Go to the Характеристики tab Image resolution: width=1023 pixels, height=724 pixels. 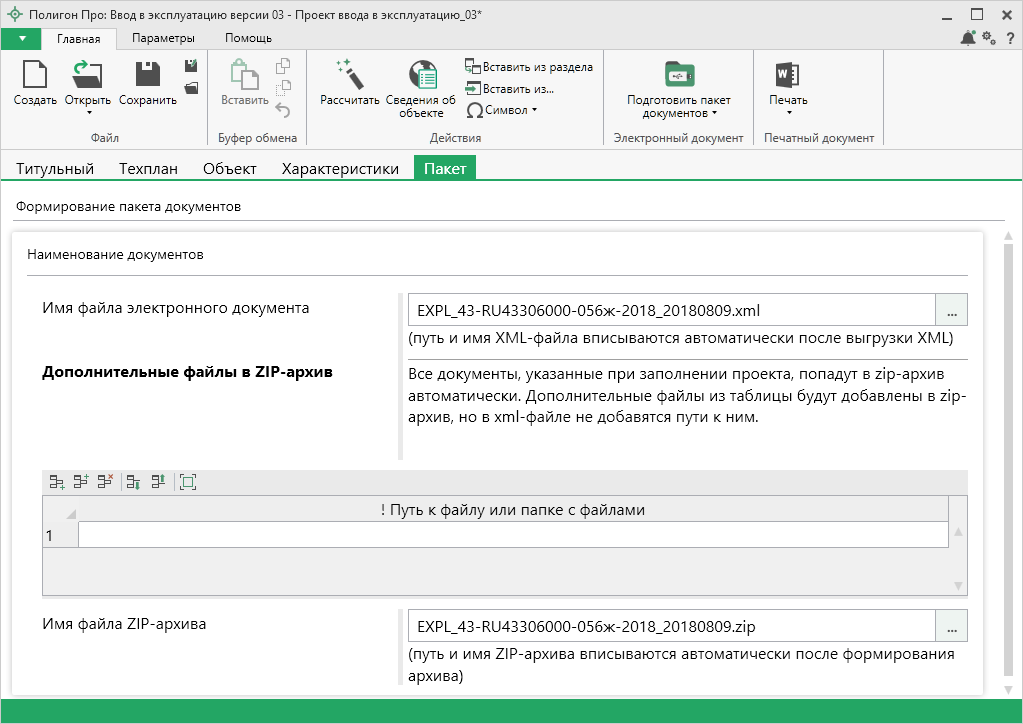340,168
